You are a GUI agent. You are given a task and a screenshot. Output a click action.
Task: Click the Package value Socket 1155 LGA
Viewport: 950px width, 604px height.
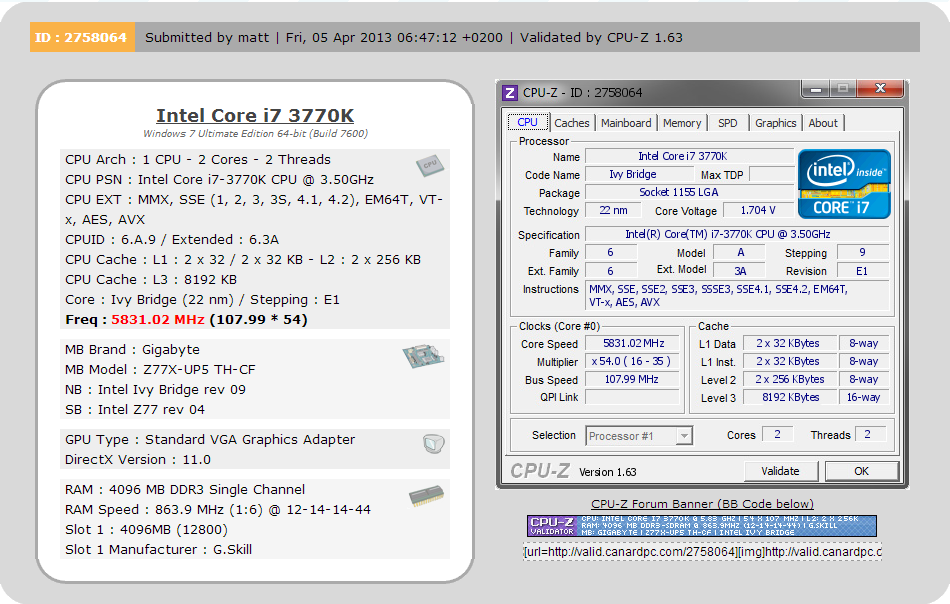689,193
